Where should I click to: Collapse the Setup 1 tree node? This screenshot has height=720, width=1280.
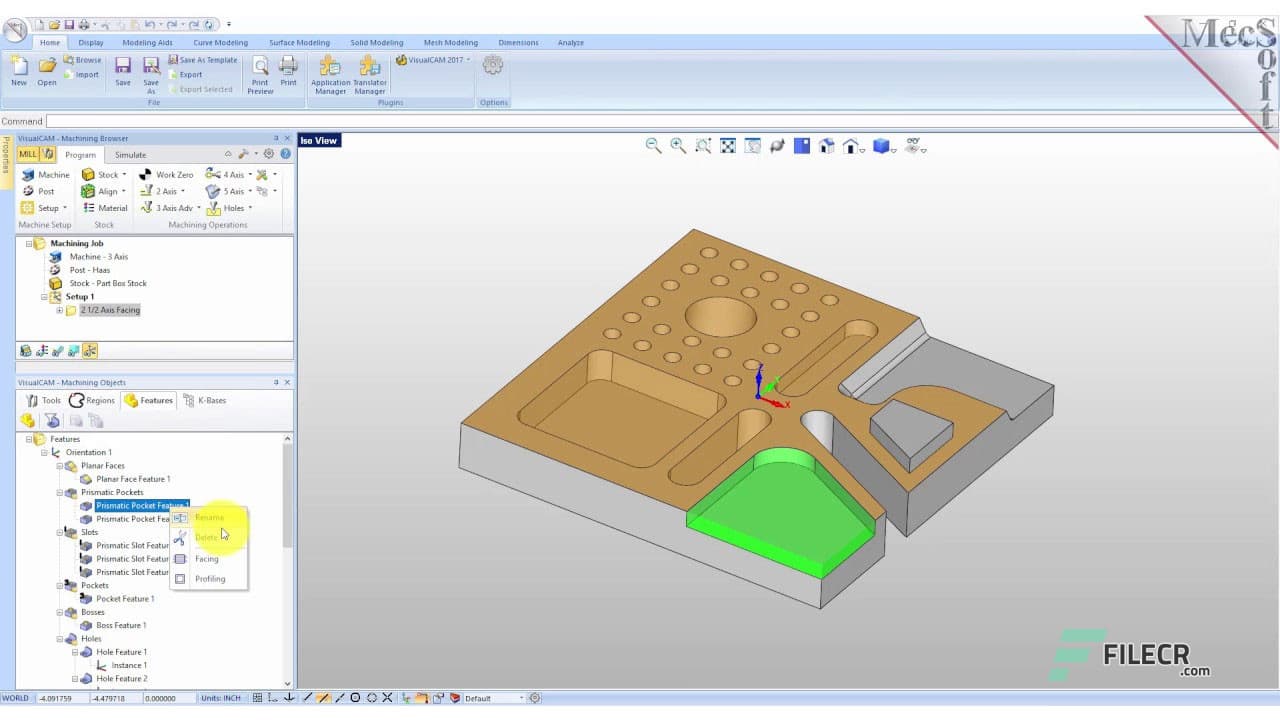pos(44,297)
